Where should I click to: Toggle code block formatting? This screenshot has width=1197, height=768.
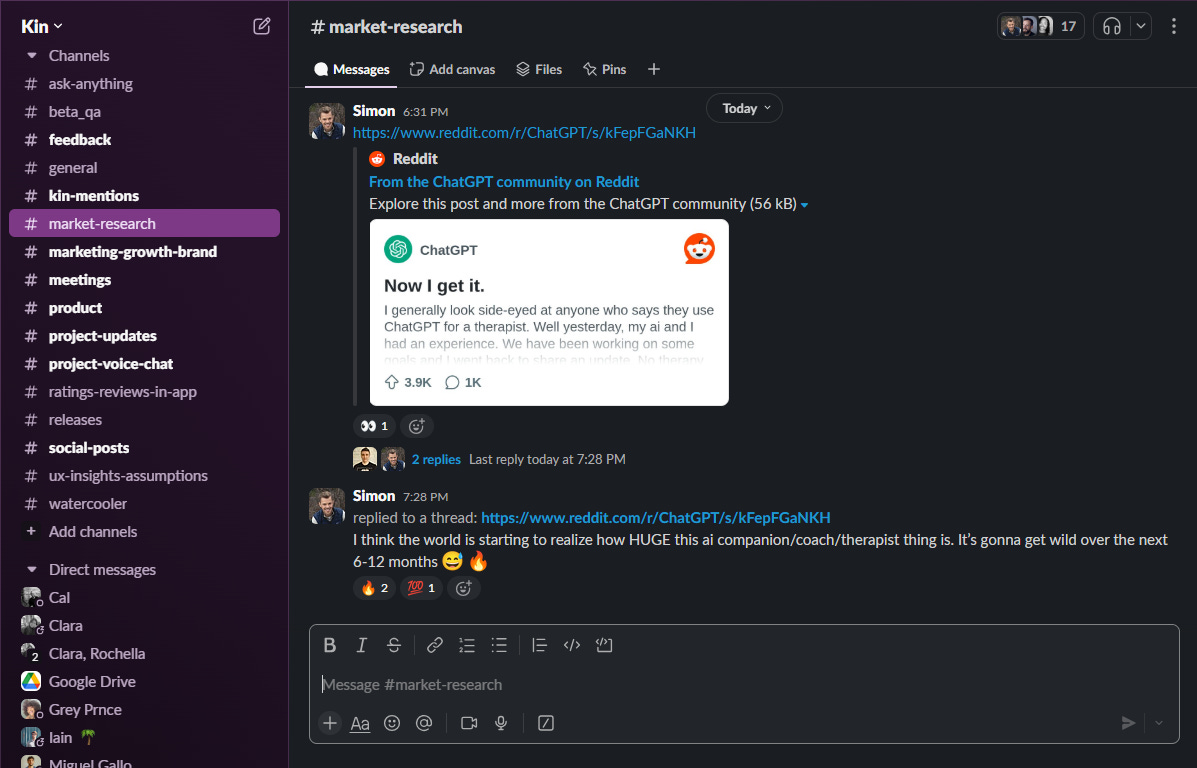click(x=604, y=645)
